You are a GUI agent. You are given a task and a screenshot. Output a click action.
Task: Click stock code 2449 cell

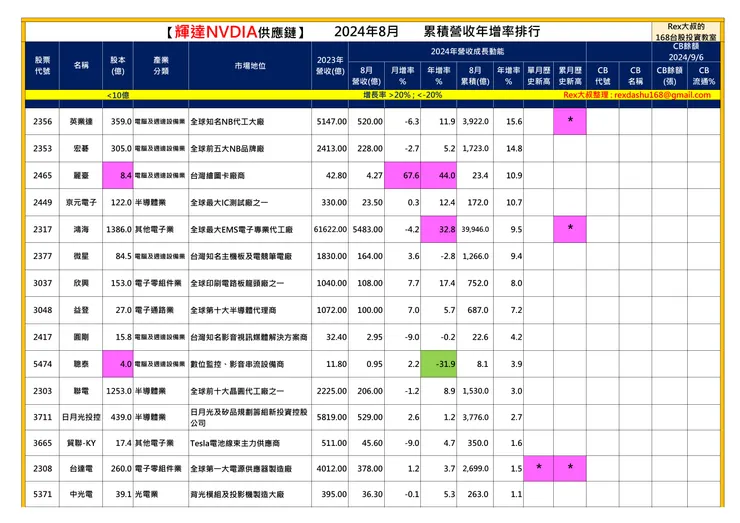pyautogui.click(x=42, y=202)
